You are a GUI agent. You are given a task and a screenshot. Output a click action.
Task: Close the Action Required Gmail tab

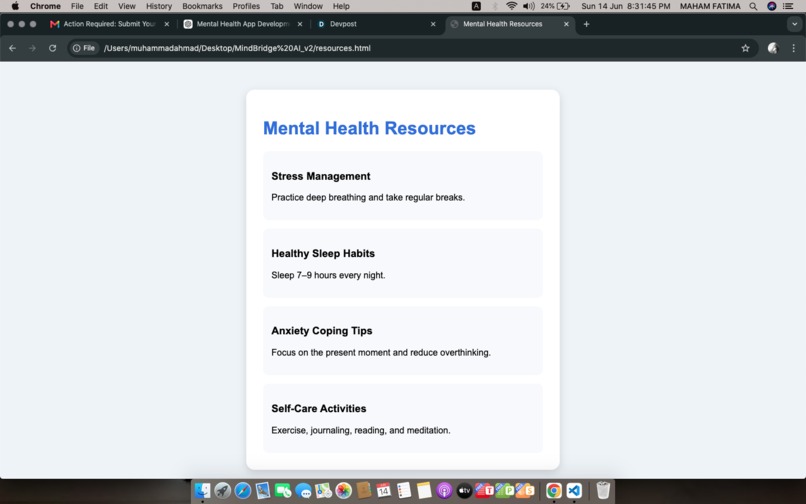pos(167,24)
